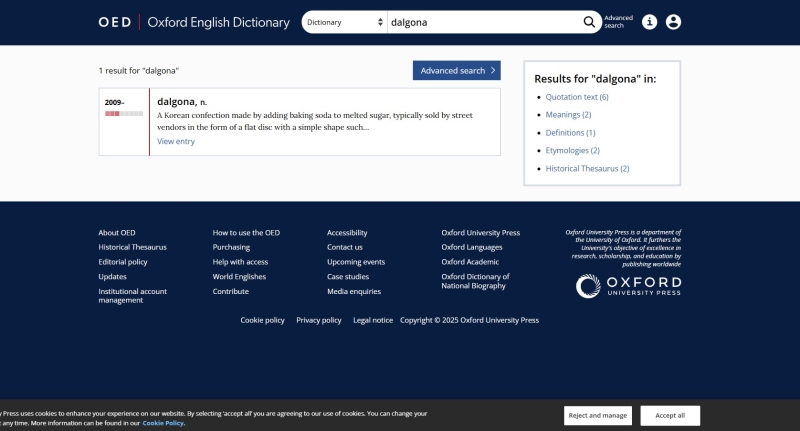Open Oxford Dictionary of National Biography link

[475, 281]
